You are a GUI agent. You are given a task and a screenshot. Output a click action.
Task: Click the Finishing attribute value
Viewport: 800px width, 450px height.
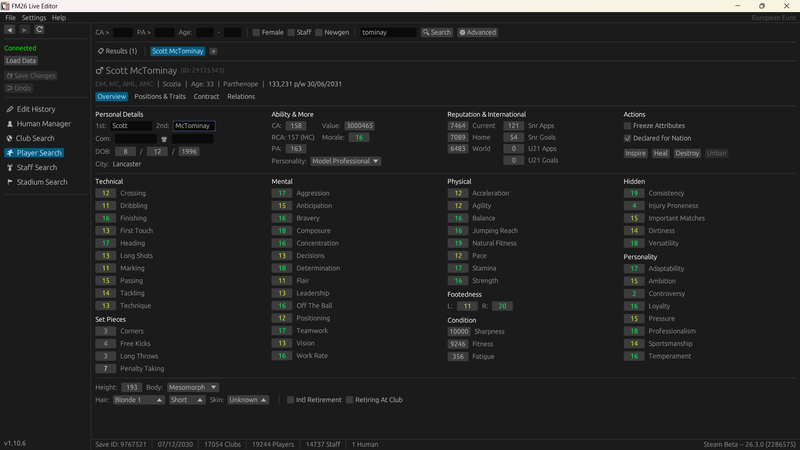pyautogui.click(x=106, y=218)
